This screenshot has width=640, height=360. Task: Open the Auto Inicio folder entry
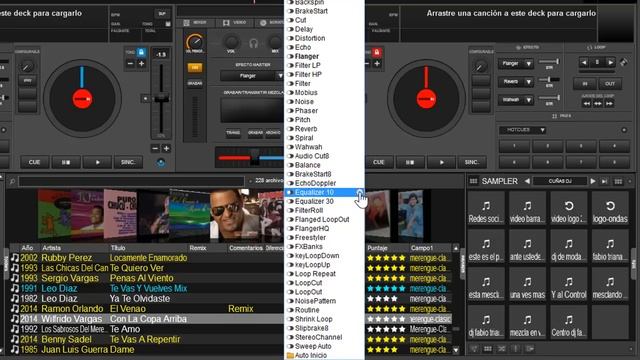[x=310, y=356]
